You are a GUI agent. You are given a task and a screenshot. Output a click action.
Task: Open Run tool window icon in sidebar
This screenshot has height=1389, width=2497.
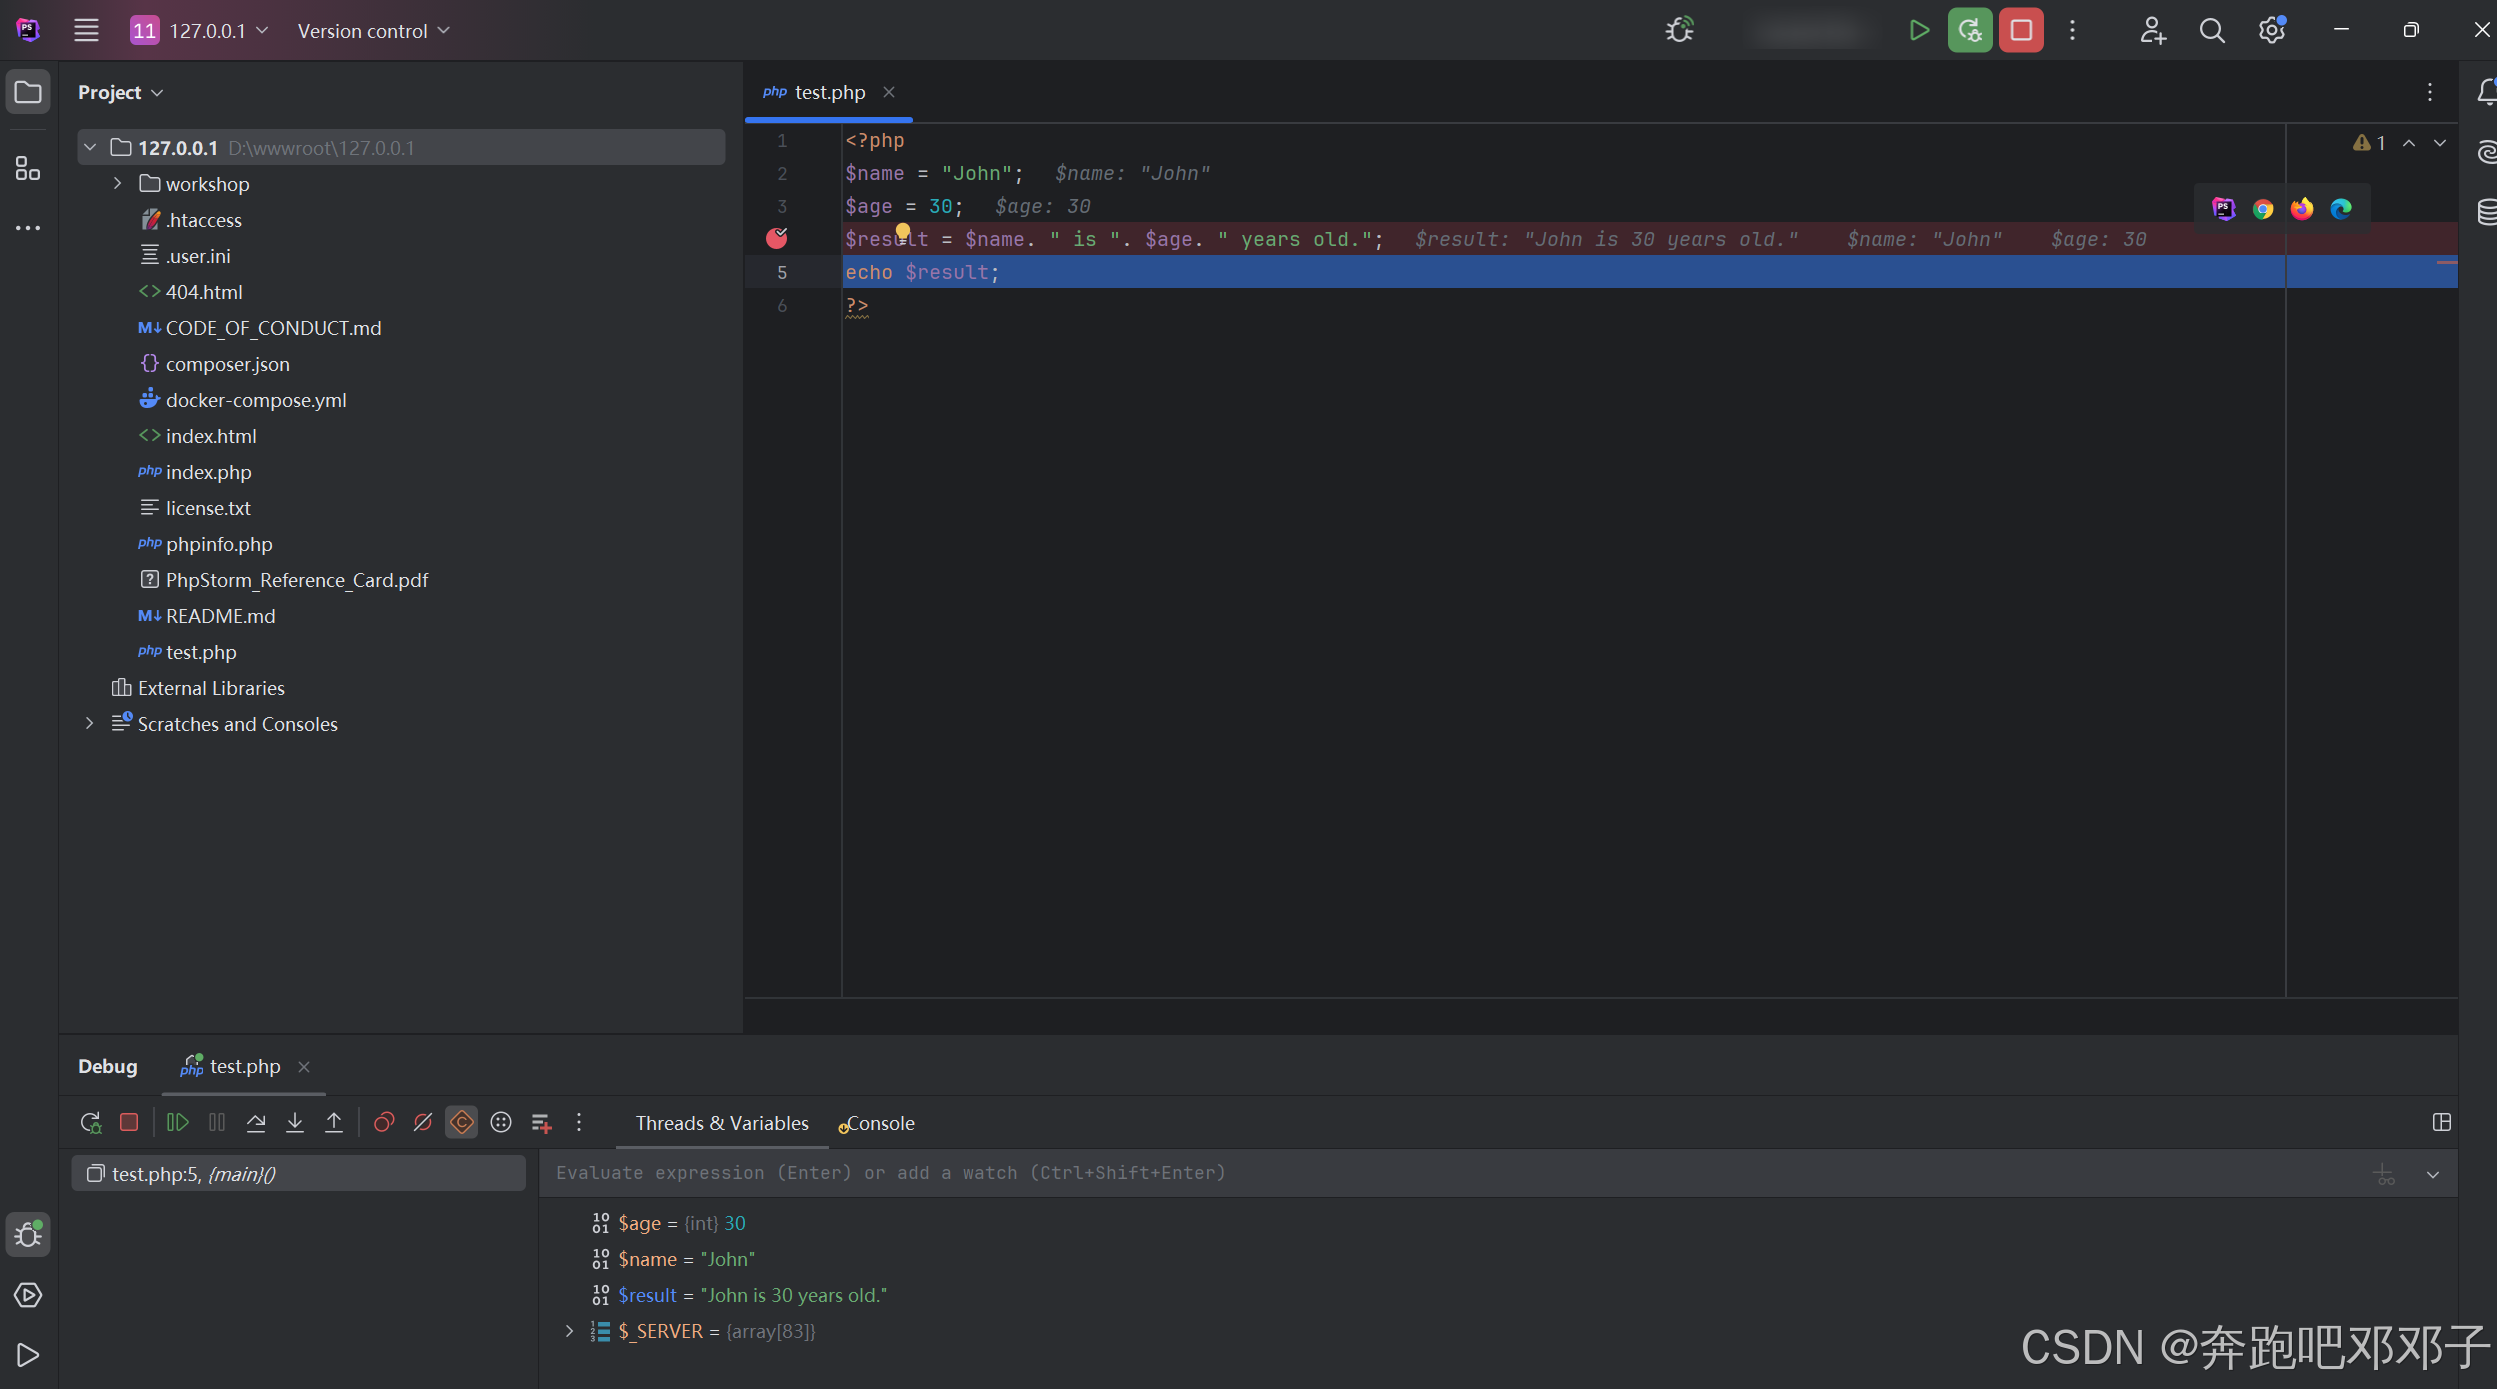[28, 1355]
